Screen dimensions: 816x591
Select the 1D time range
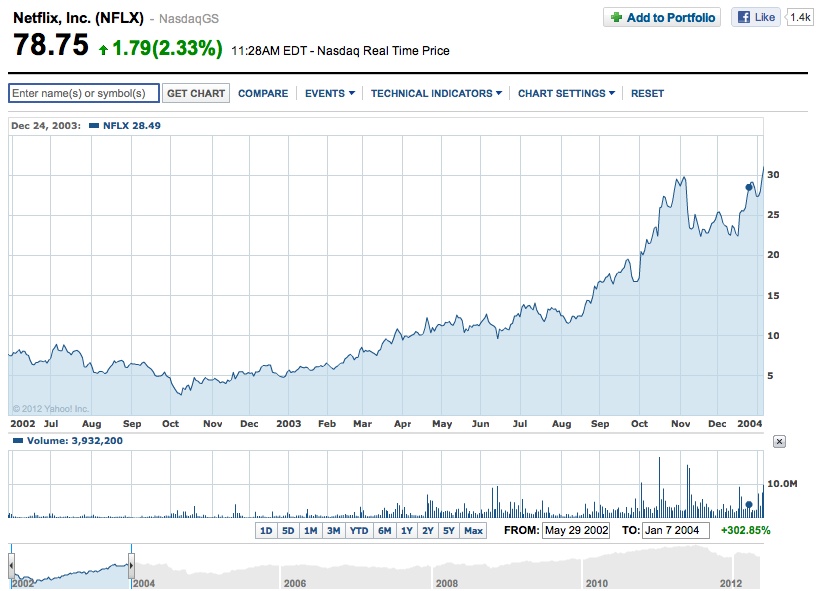[266, 531]
